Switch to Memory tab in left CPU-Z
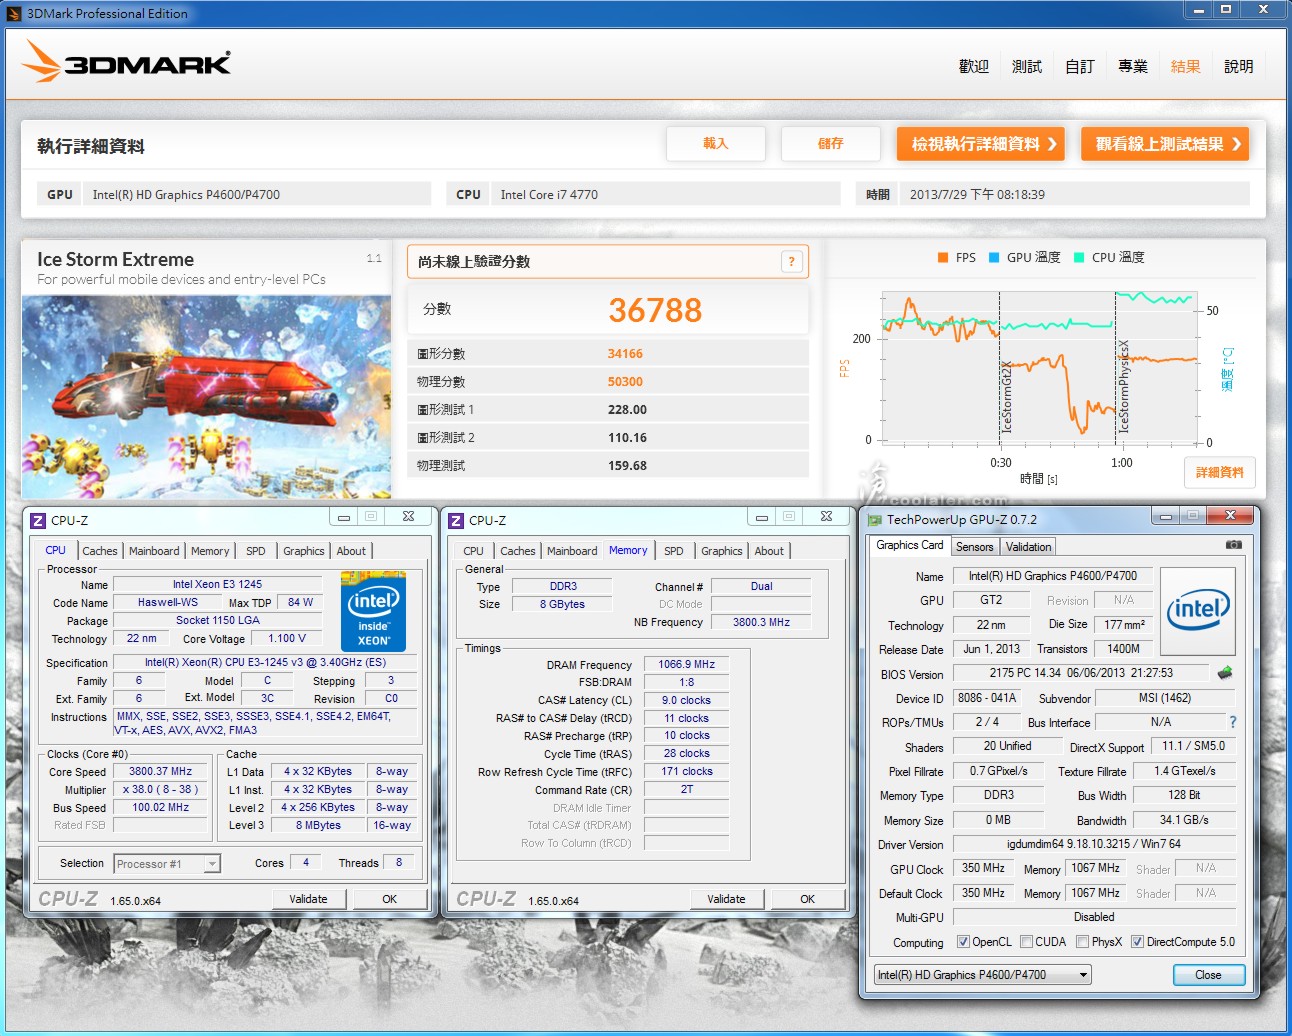Viewport: 1292px width, 1036px height. click(x=210, y=551)
